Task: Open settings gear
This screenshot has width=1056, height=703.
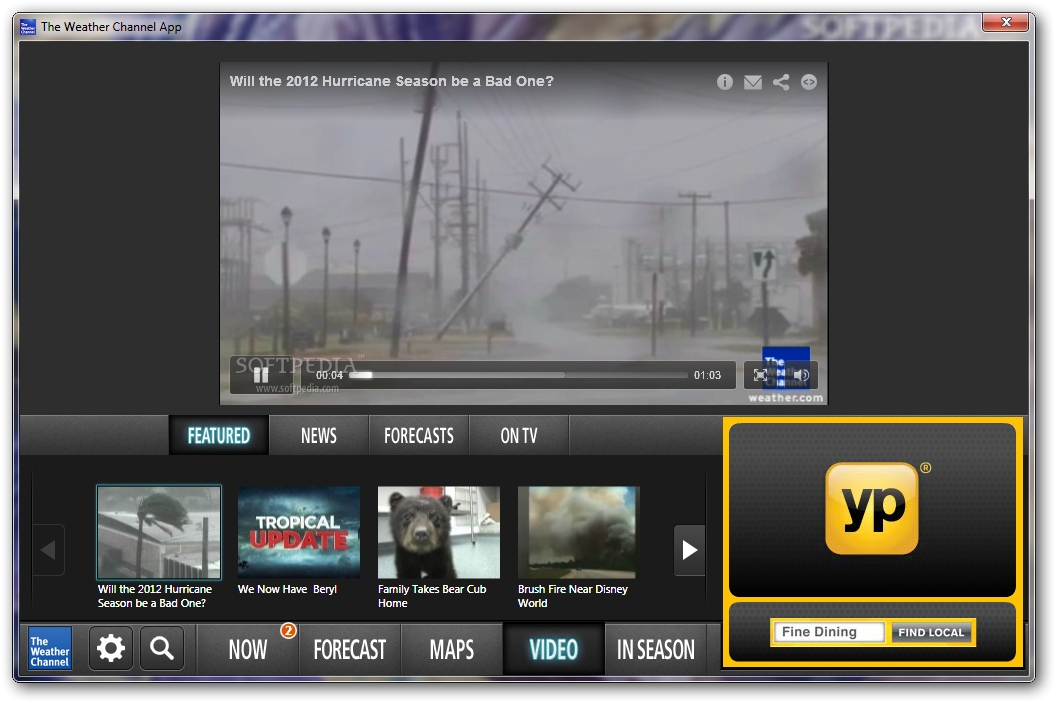Action: point(111,648)
